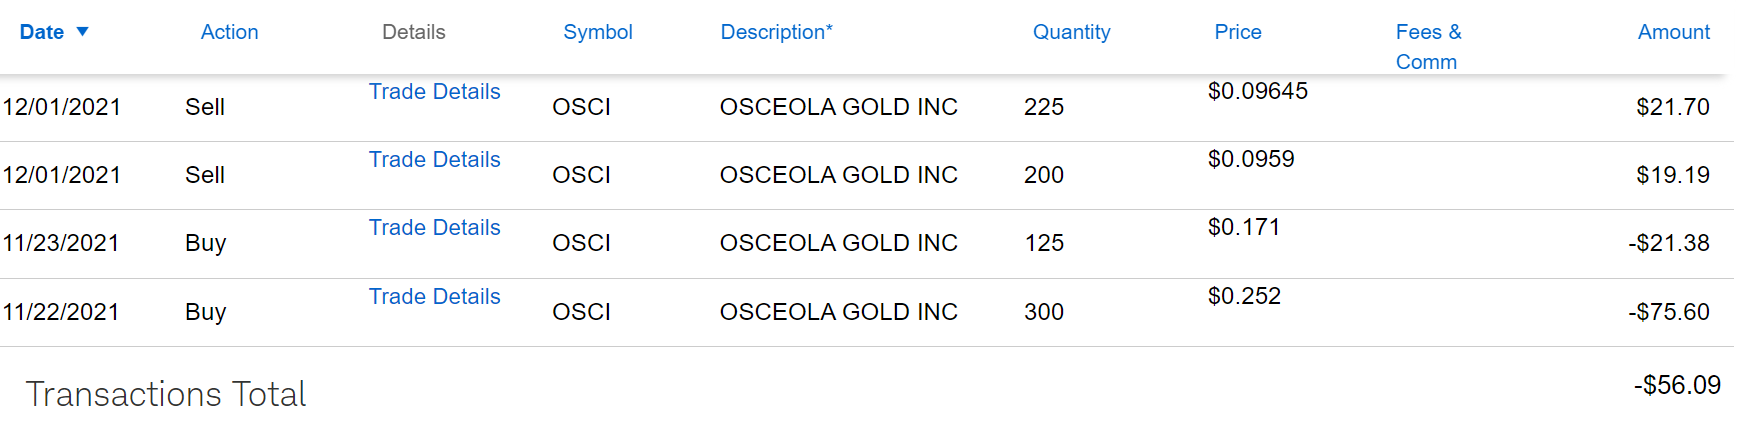Click OSCEOLA GOLD INC in first row

tap(838, 107)
